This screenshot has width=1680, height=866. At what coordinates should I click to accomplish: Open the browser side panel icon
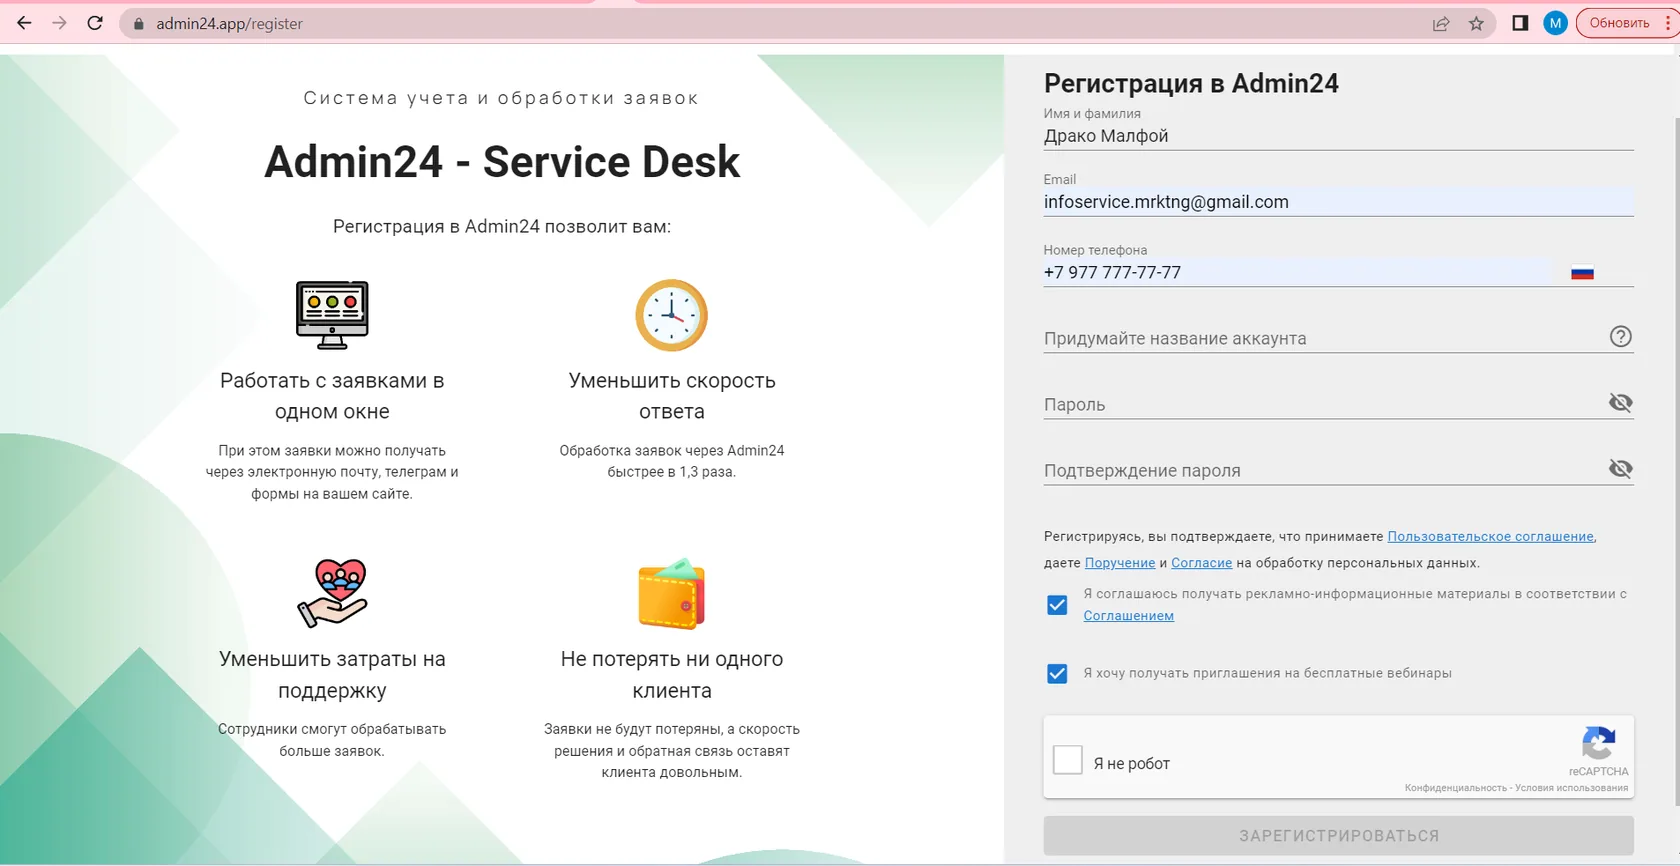(x=1520, y=23)
